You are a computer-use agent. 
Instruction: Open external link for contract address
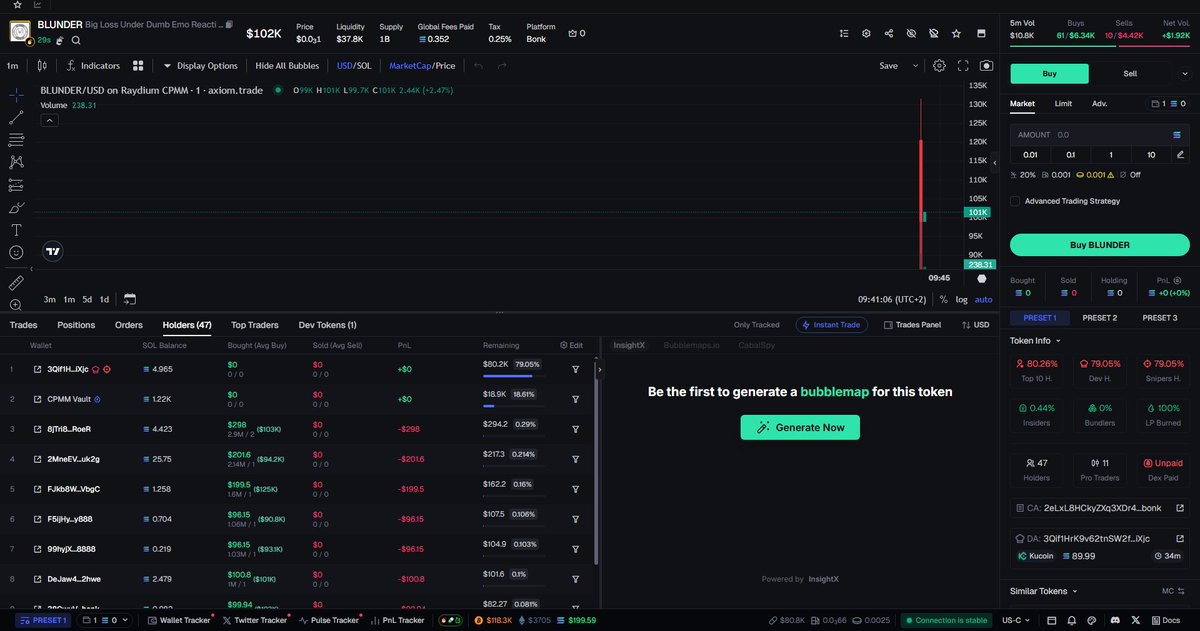(x=1180, y=507)
